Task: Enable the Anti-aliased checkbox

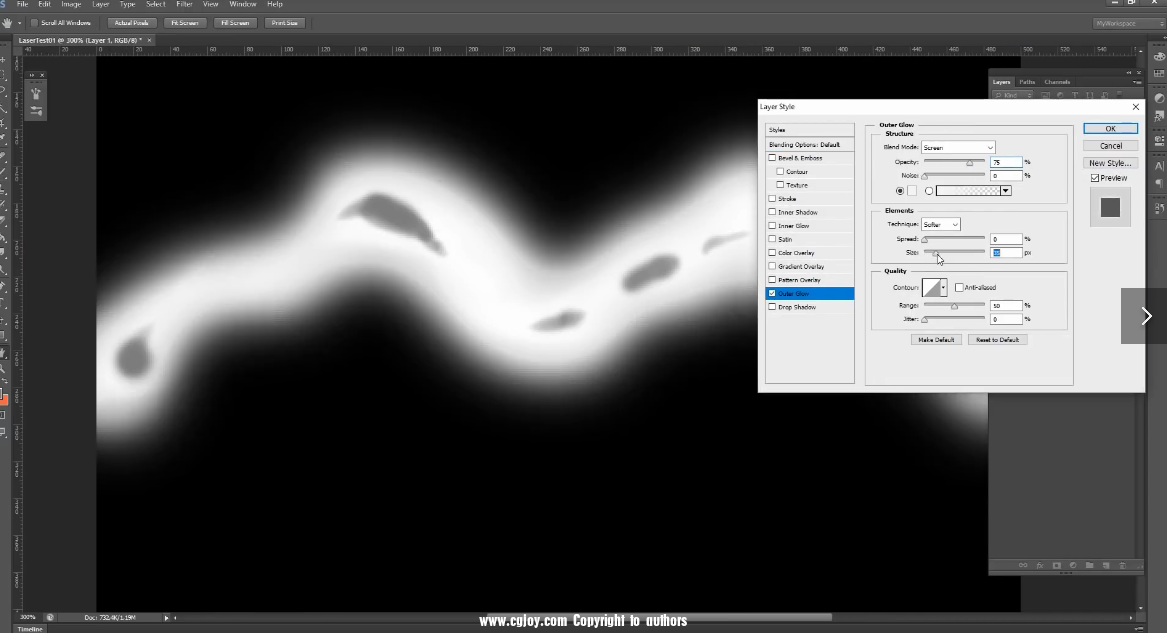Action: (959, 288)
